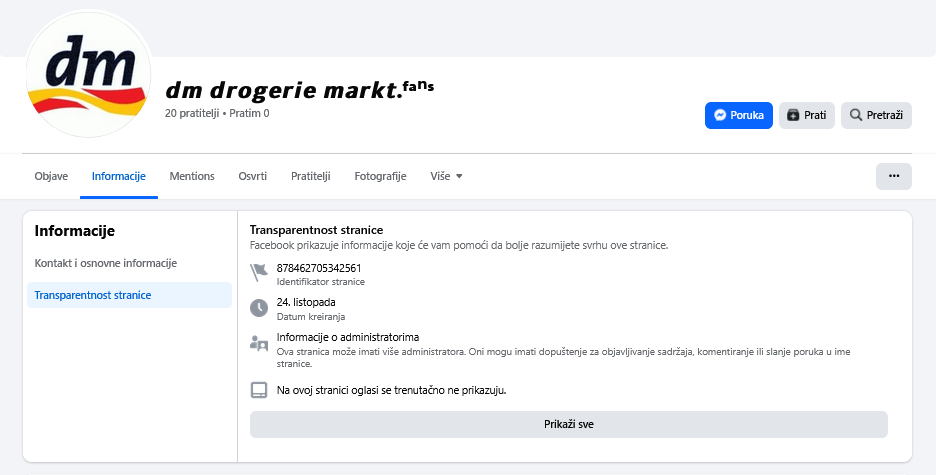Click the flag icon beside page identifier
This screenshot has width=936, height=475.
click(259, 273)
